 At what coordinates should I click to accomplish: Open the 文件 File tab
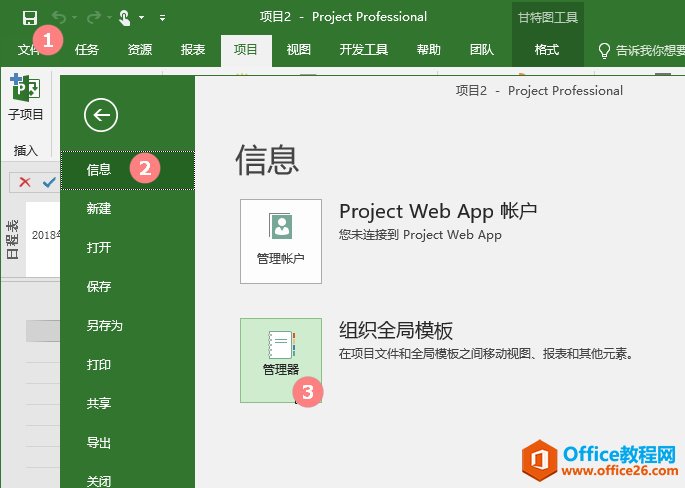click(x=30, y=50)
